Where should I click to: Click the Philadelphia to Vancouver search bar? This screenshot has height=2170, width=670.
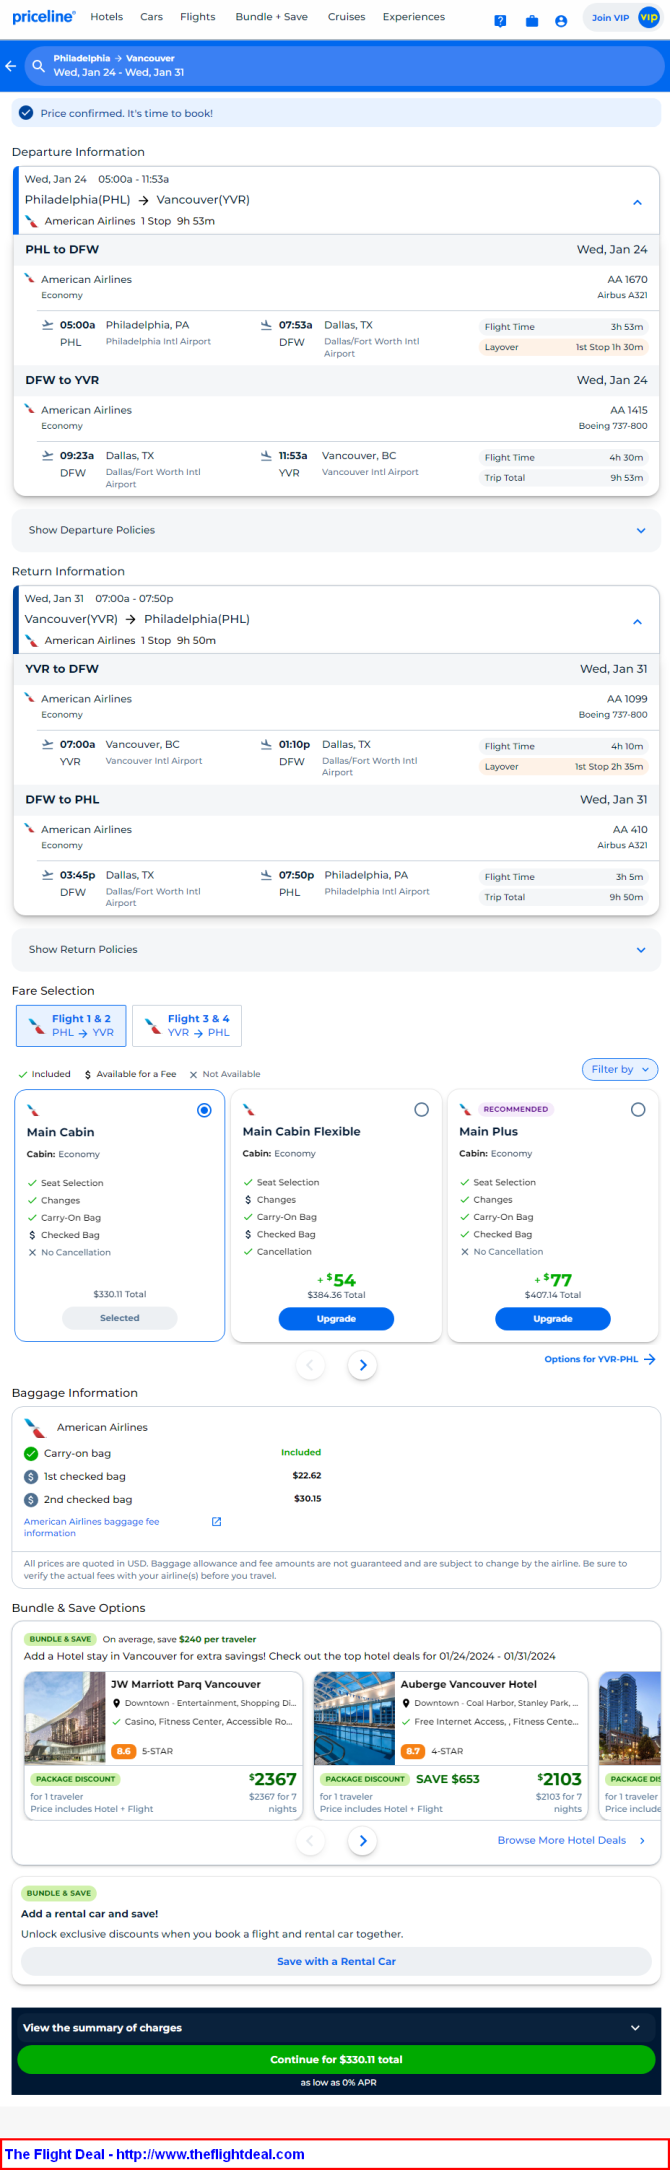344,66
